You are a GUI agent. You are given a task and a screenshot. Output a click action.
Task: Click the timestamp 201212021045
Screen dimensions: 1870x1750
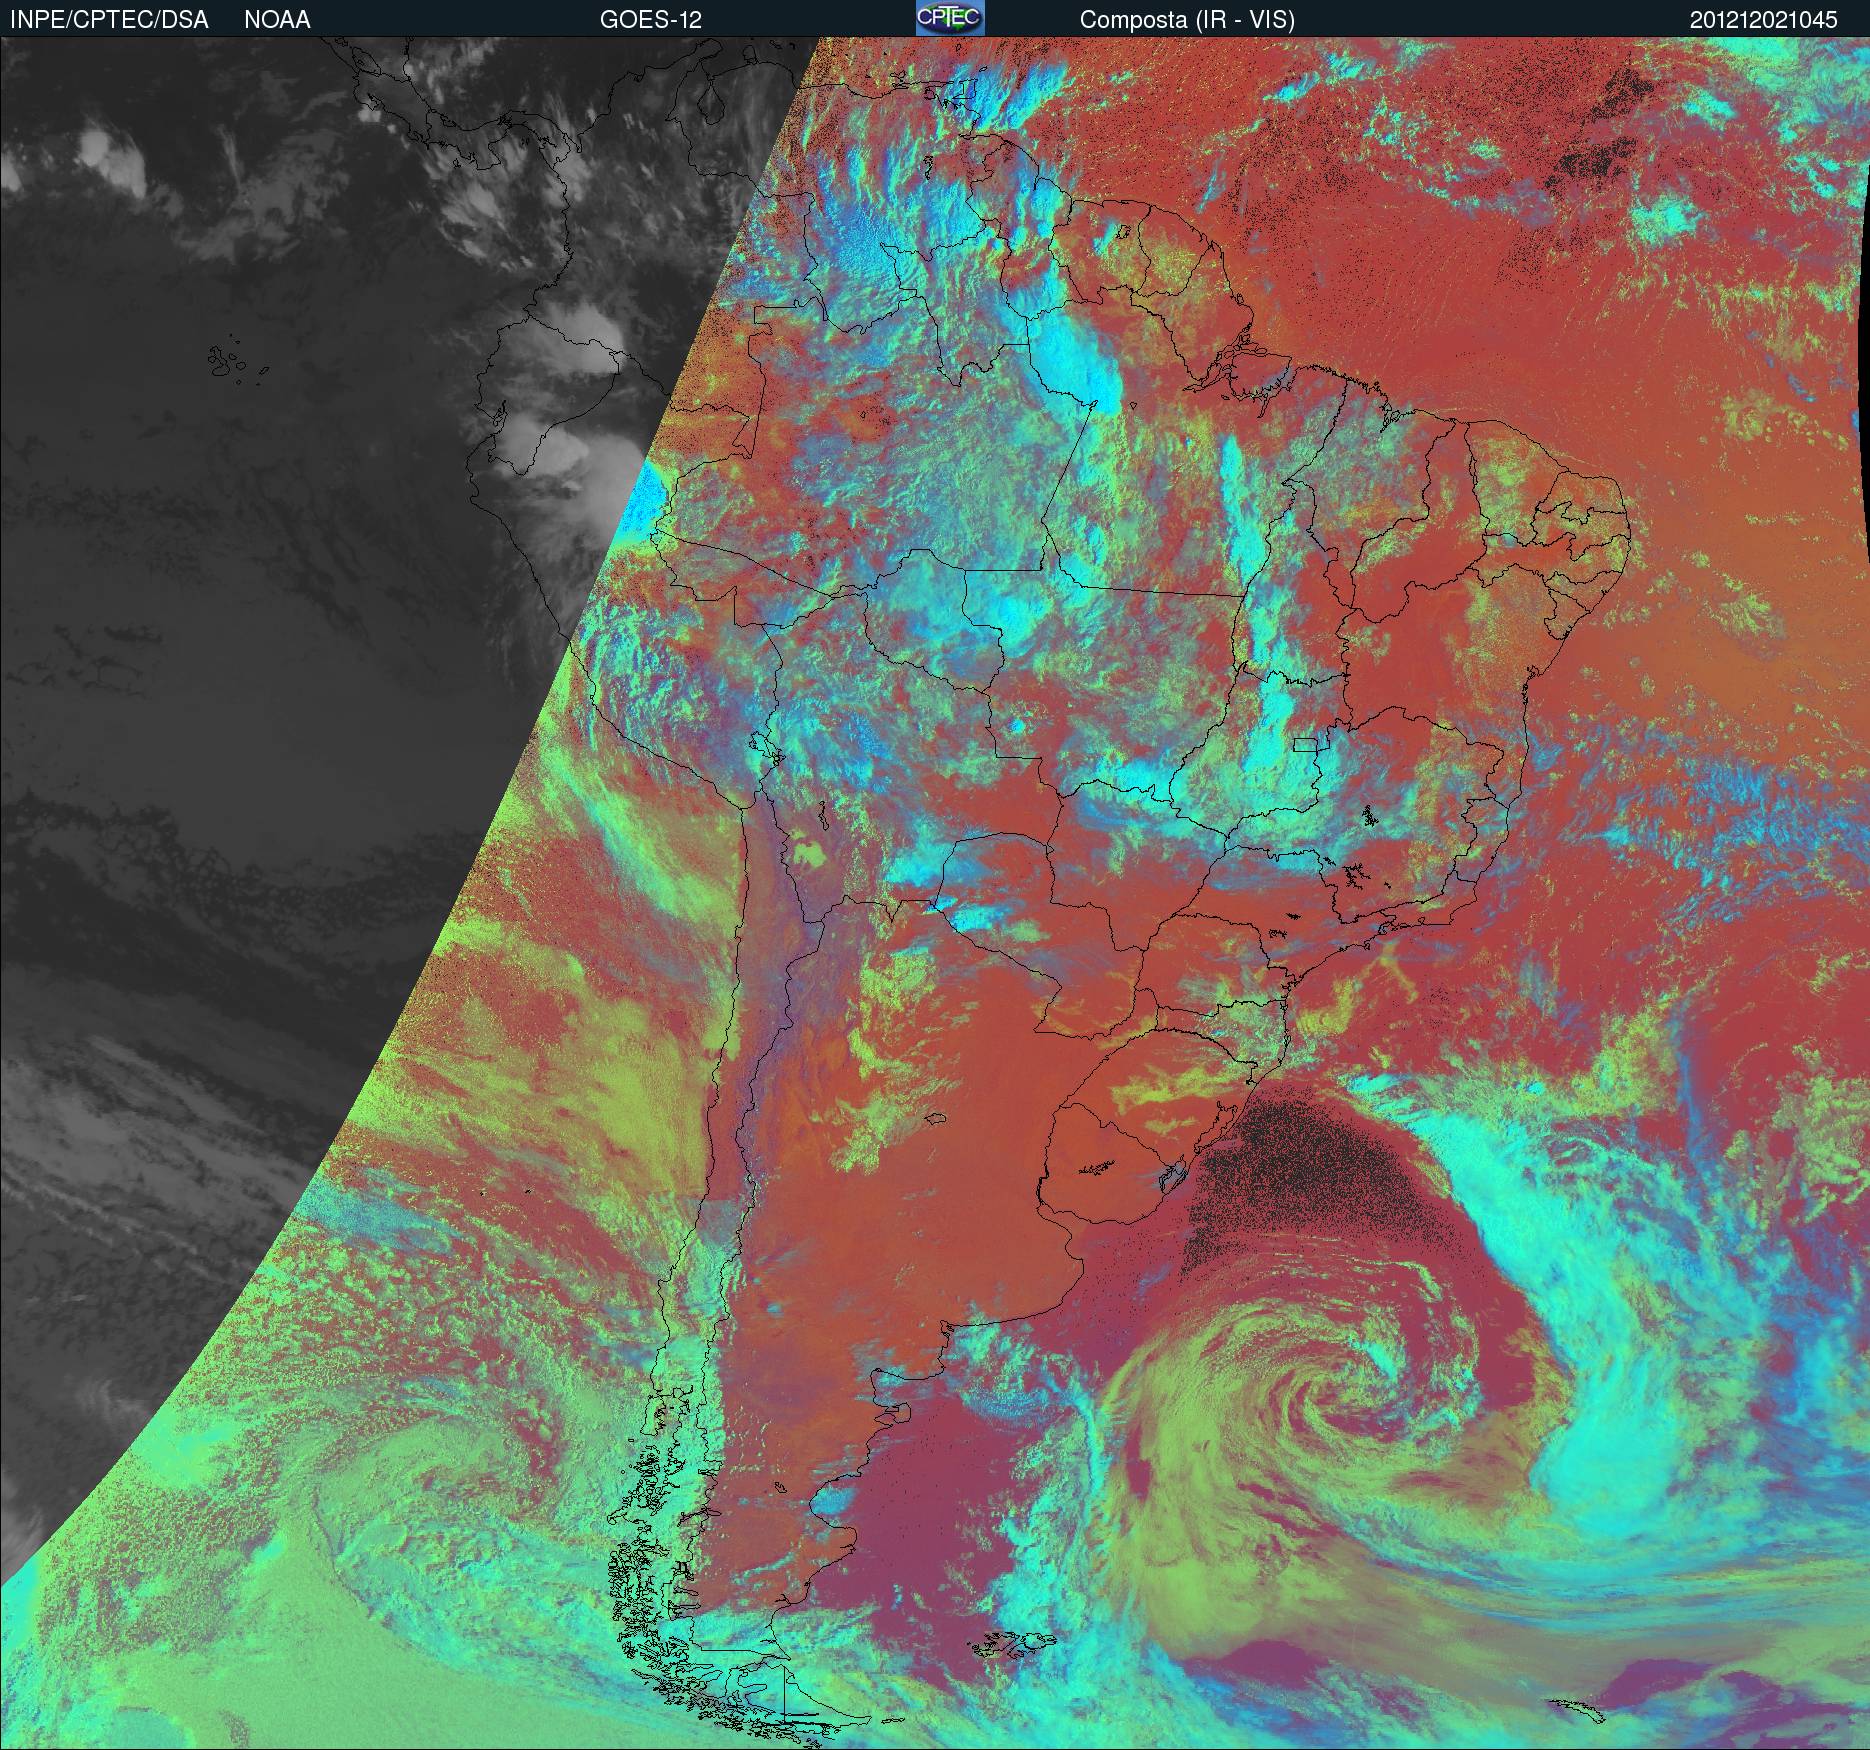[x=1764, y=20]
